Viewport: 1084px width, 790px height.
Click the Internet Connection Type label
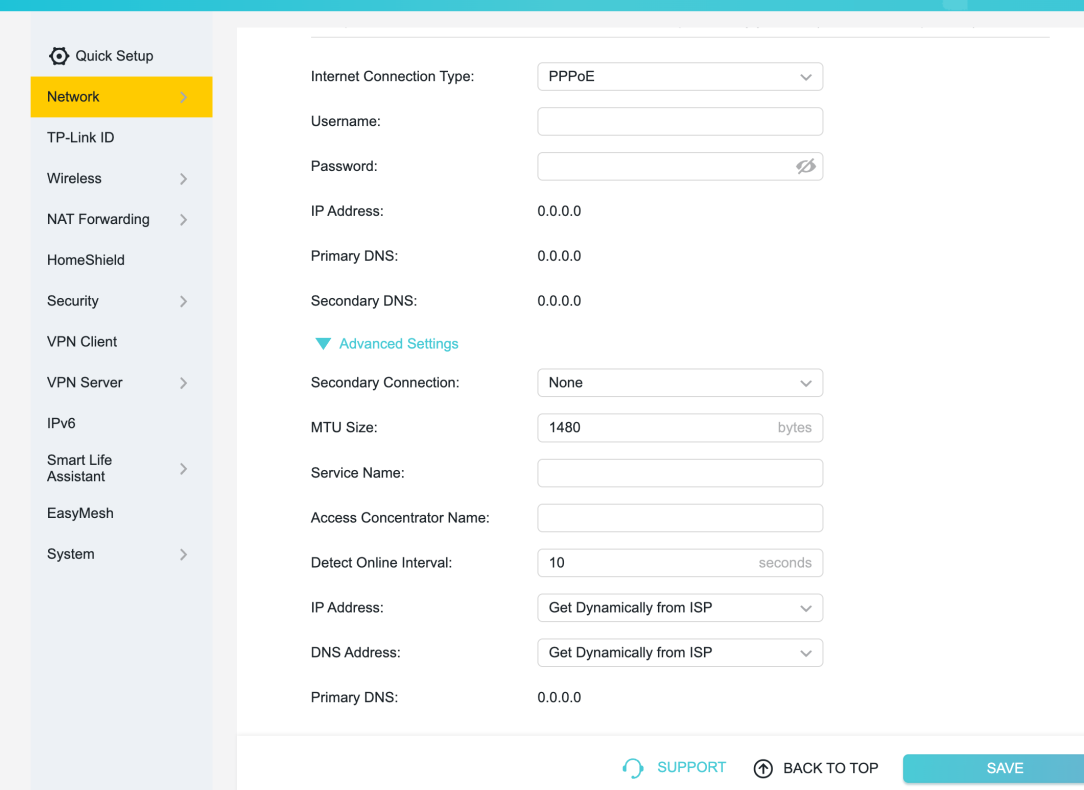tap(392, 76)
